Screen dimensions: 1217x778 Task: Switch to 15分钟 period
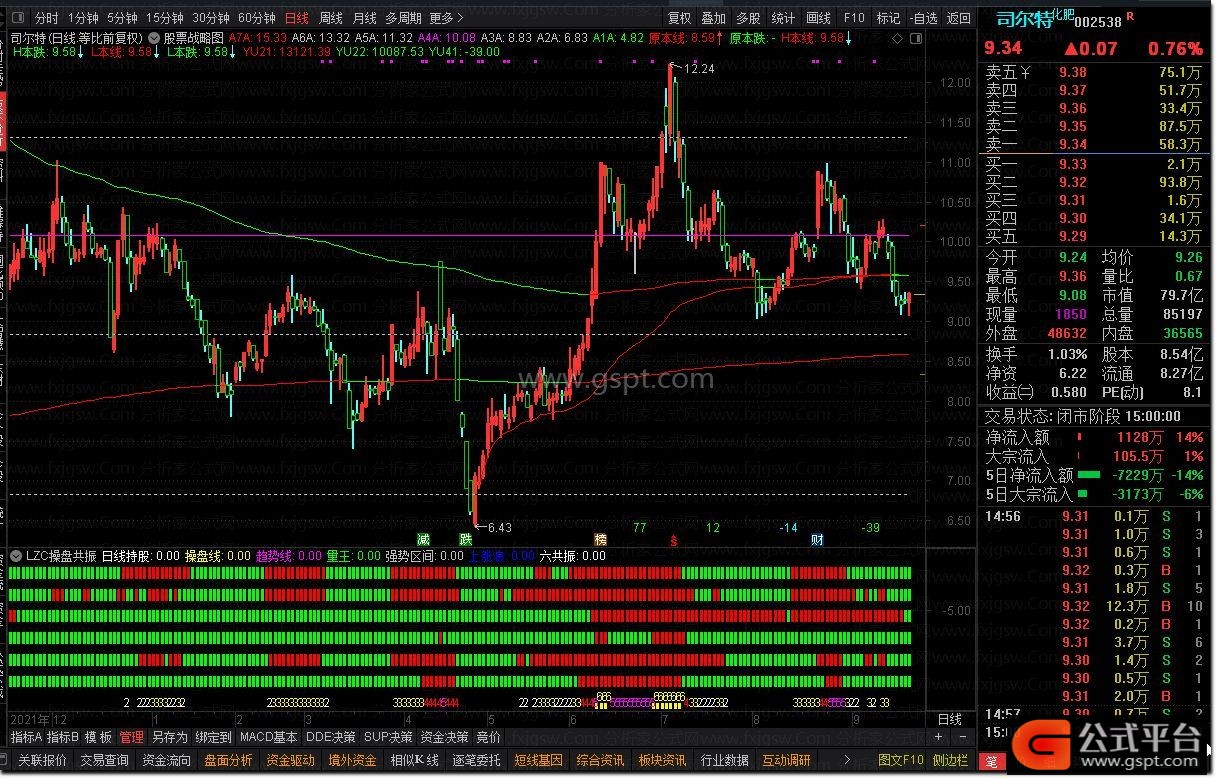[164, 18]
